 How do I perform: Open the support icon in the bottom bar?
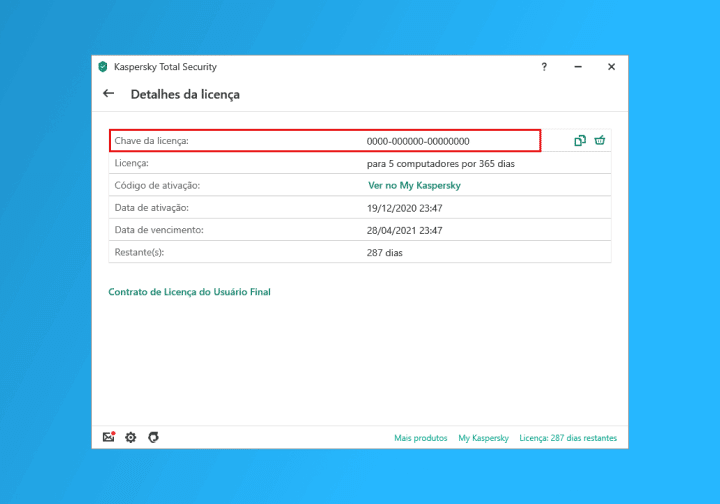point(153,438)
